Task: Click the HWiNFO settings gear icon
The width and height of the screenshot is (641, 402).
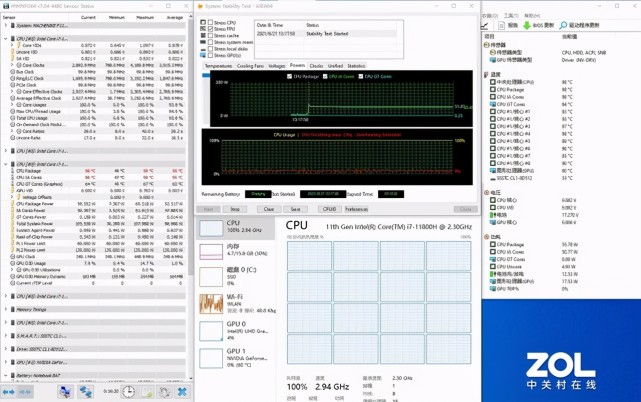Action: pyautogui.click(x=164, y=392)
